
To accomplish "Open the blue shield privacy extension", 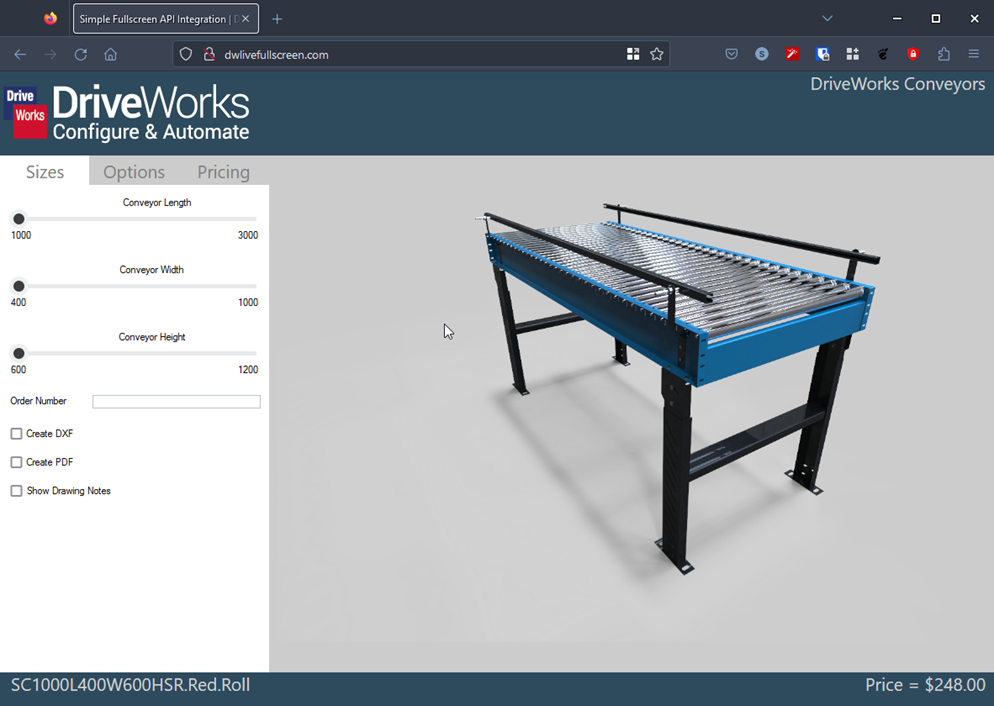I will [x=822, y=54].
